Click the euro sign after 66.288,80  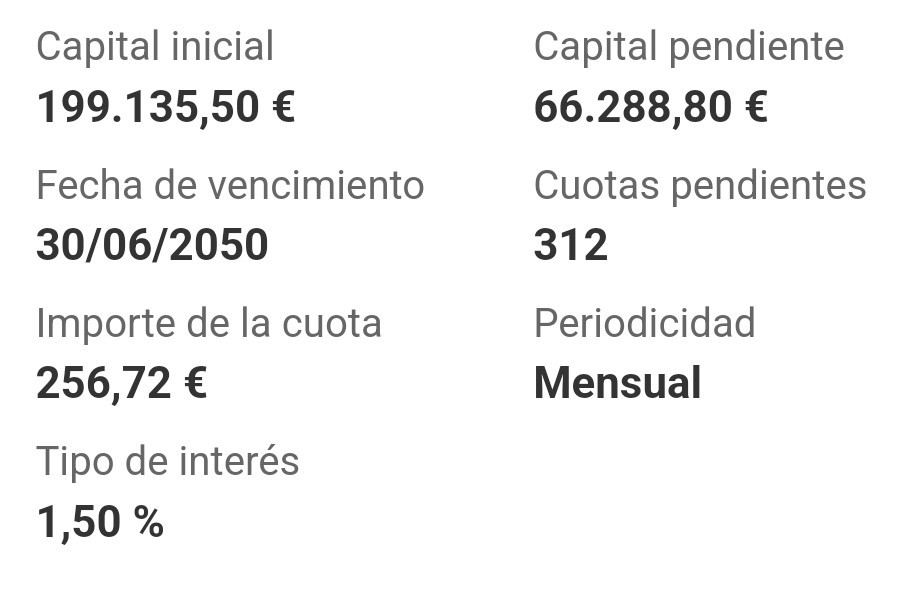coord(756,106)
